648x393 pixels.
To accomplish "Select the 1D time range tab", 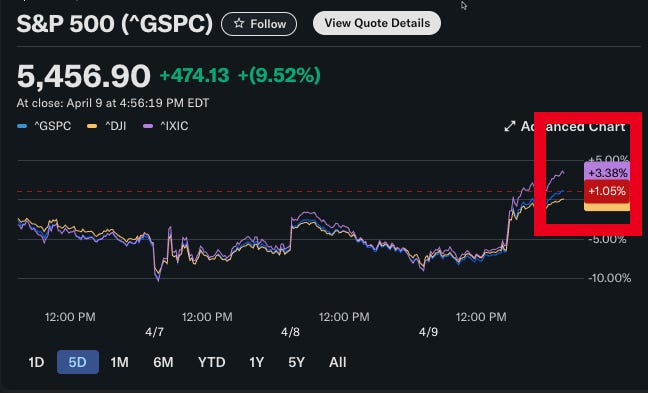I will 36,362.
